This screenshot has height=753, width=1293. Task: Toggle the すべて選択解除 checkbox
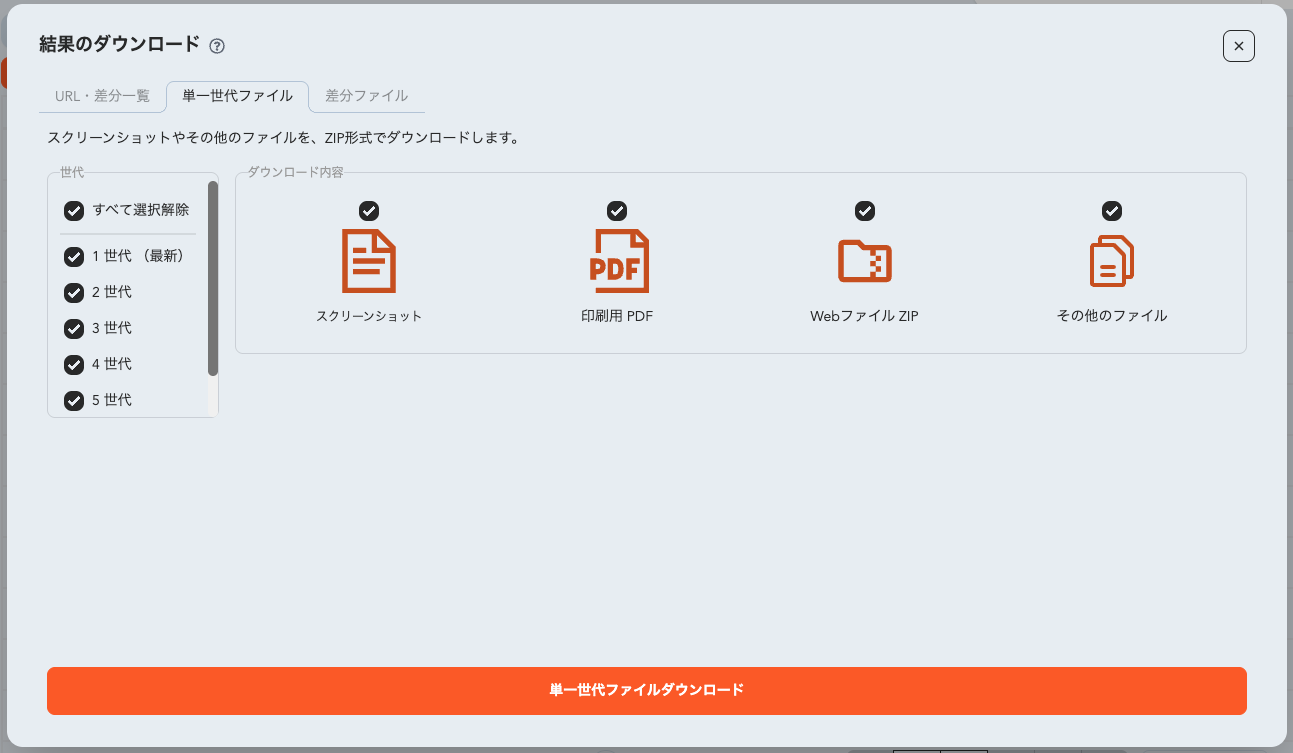coord(73,211)
